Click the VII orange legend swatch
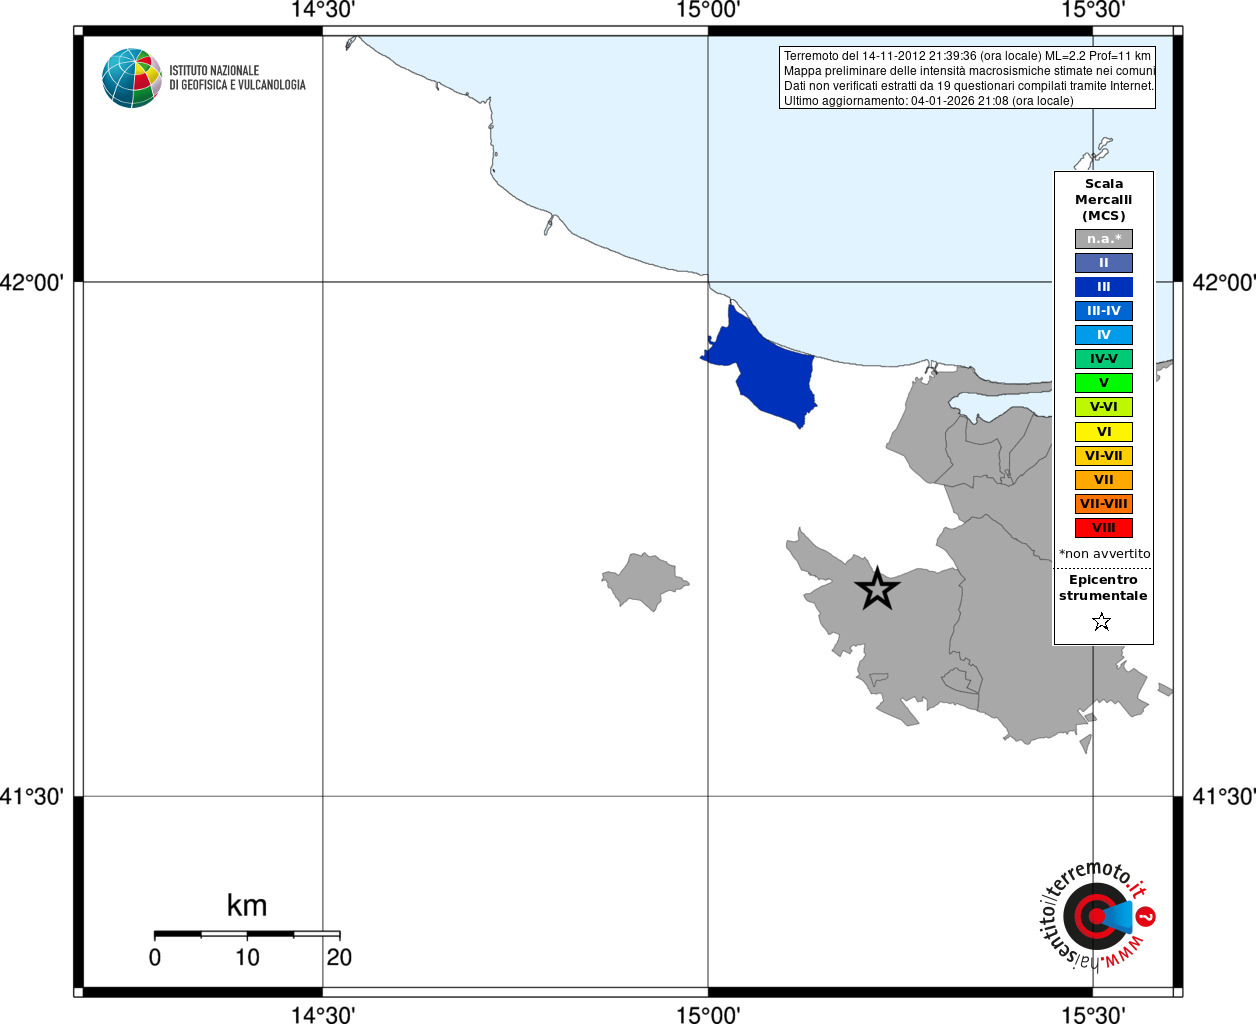Viewport: 1256px width, 1024px height. (1104, 480)
